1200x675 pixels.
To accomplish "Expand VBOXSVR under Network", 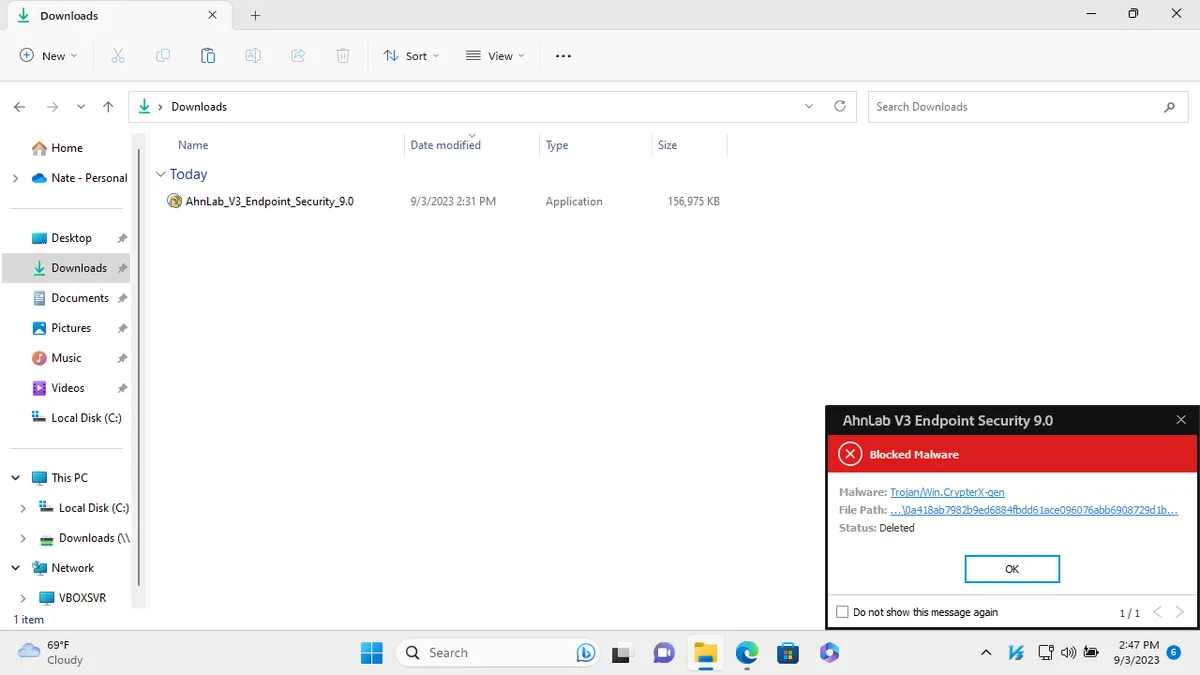I will pos(23,598).
